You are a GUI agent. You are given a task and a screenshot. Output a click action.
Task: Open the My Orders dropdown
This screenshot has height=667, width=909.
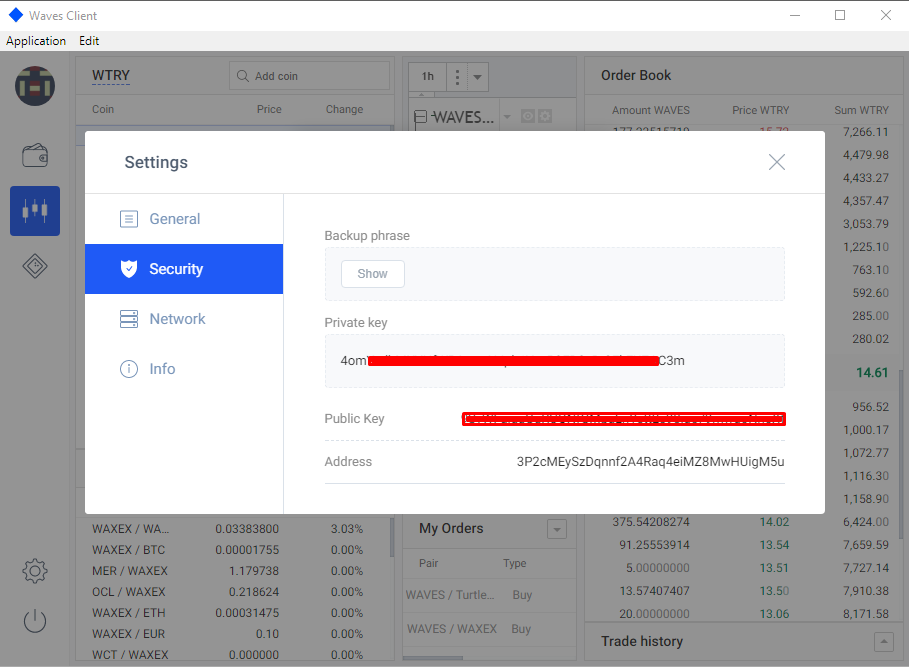[x=557, y=529]
